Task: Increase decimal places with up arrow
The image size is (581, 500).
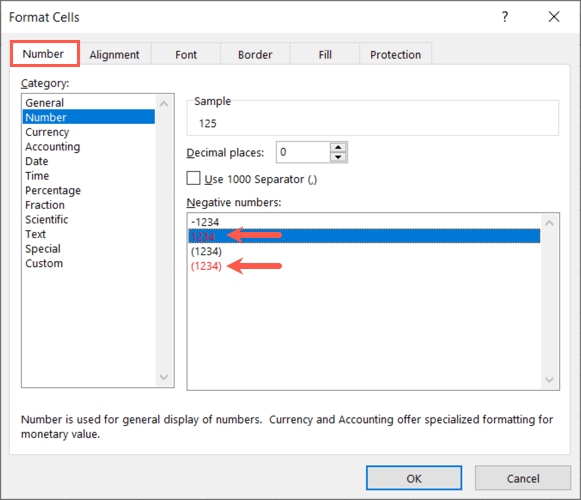Action: click(338, 147)
